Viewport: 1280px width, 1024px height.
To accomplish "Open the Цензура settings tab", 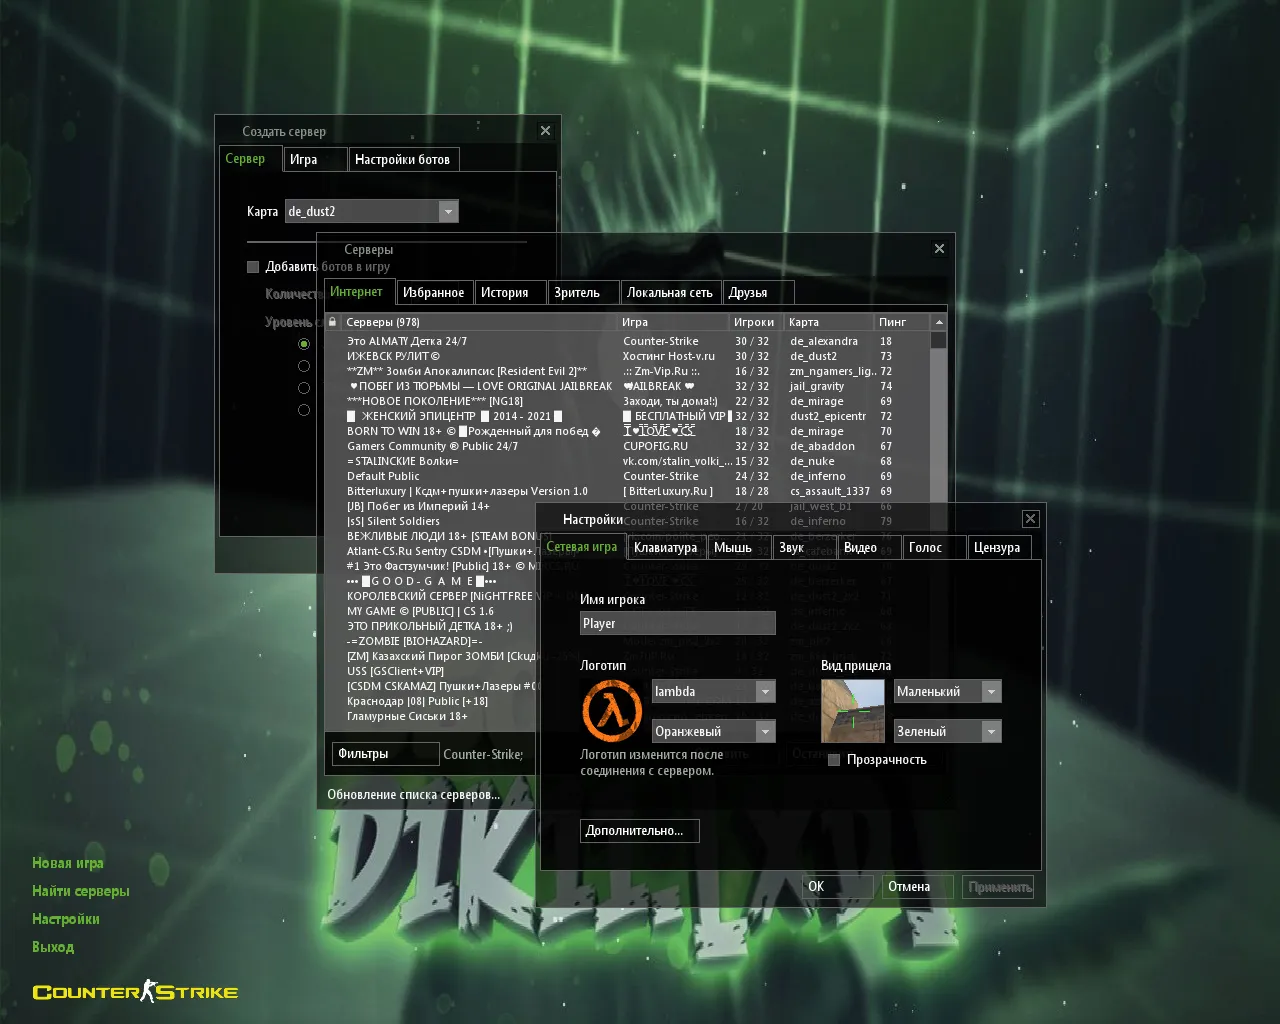I will tap(997, 547).
